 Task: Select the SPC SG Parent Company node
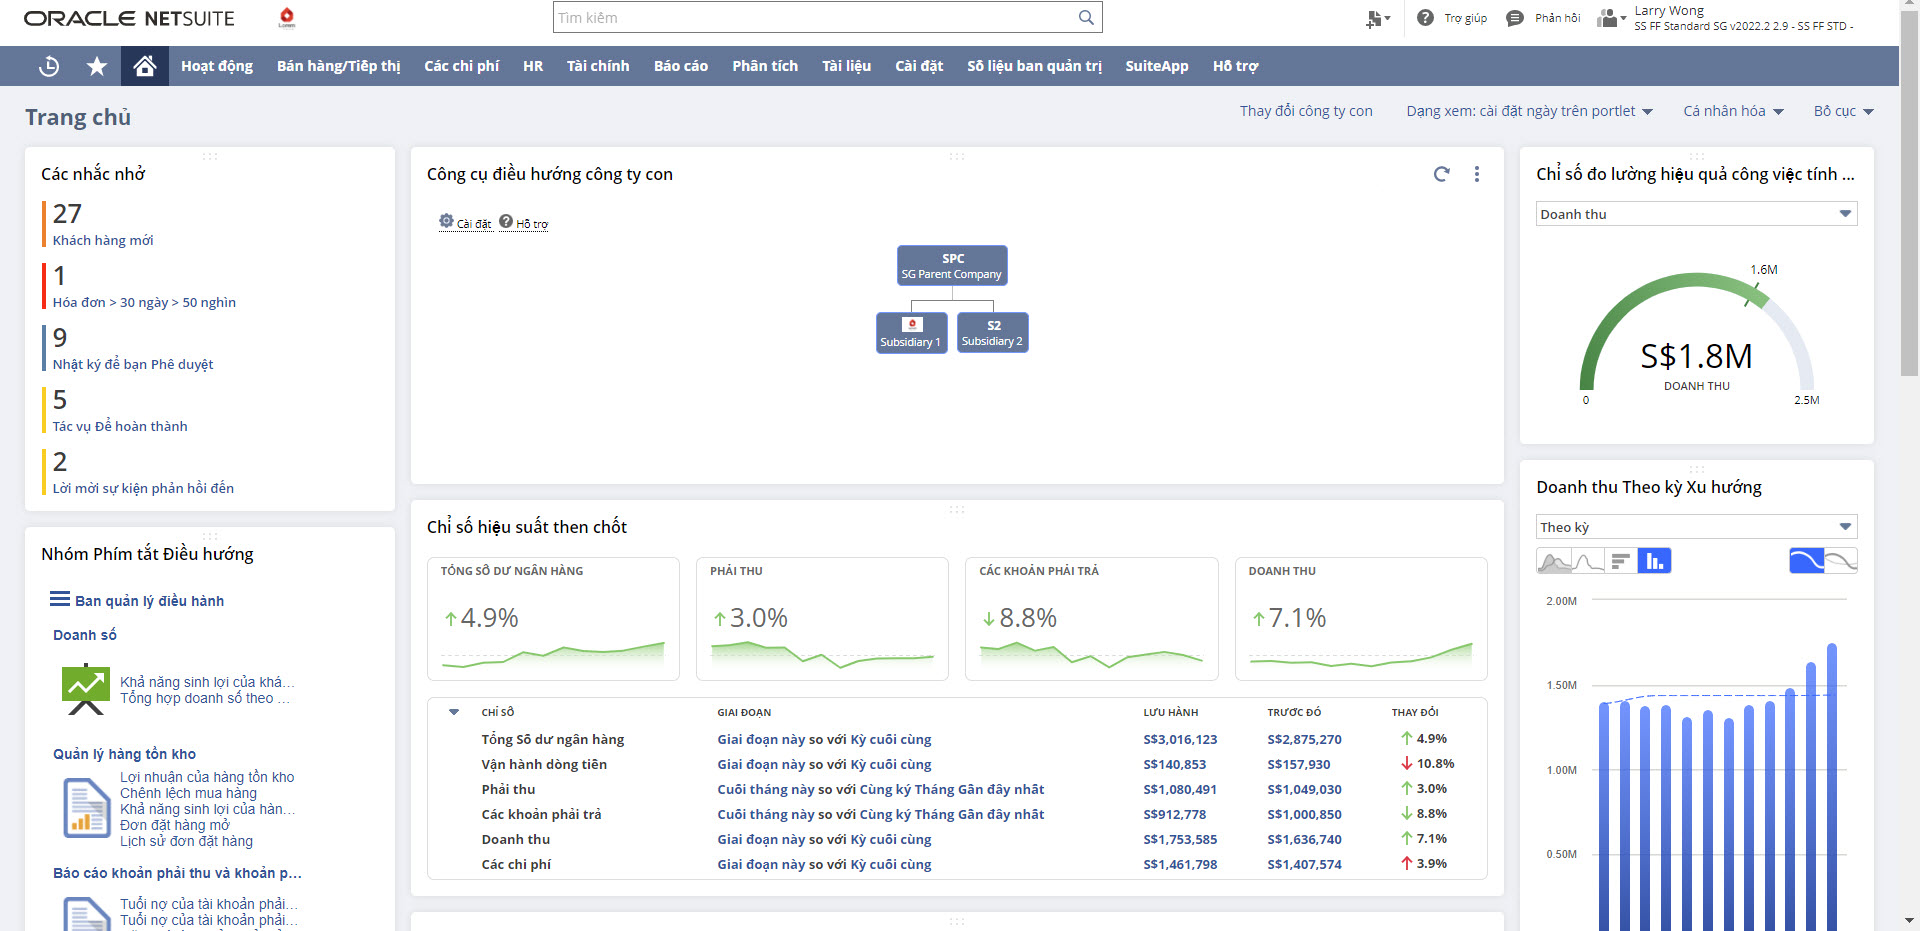[952, 266]
